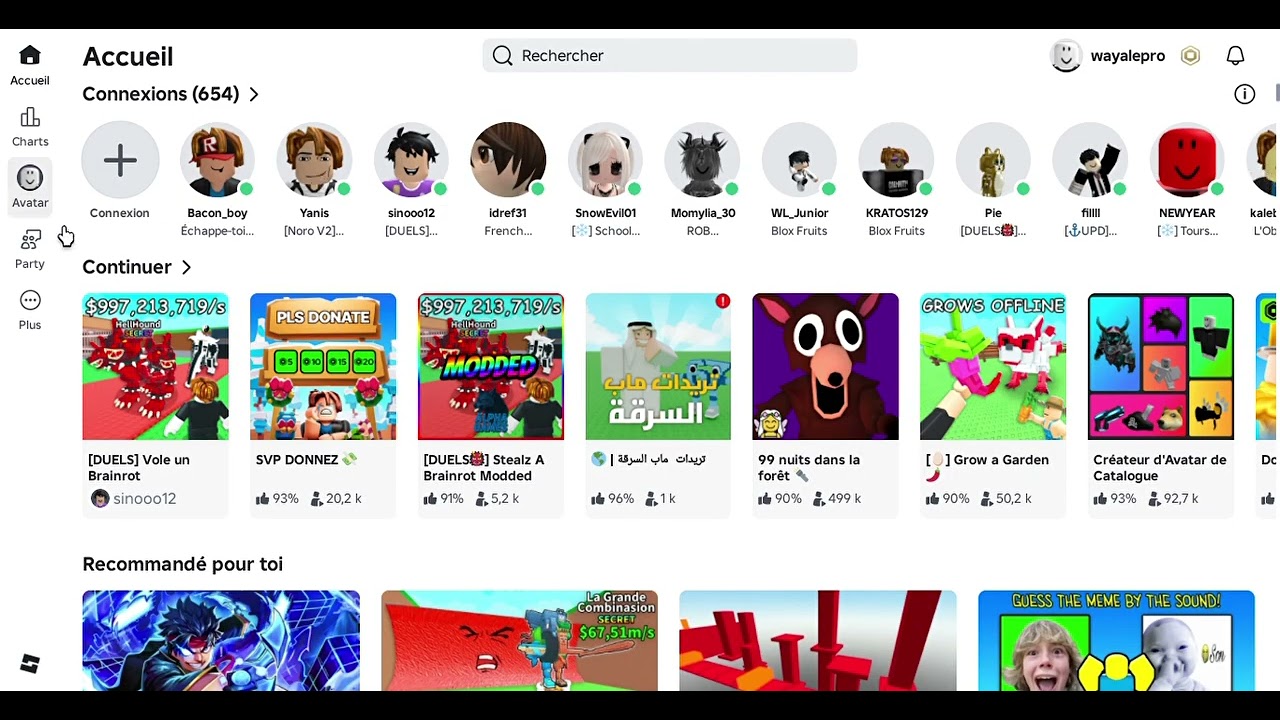Image resolution: width=1280 pixels, height=720 pixels.
Task: Open notifications bell
Action: [x=1236, y=56]
